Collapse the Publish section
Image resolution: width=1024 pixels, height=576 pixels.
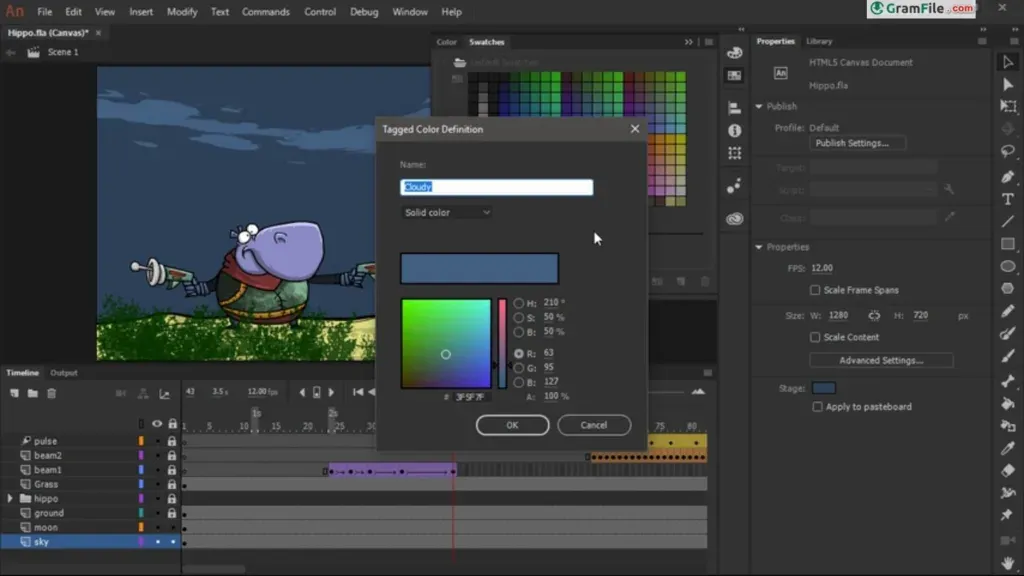[x=759, y=106]
